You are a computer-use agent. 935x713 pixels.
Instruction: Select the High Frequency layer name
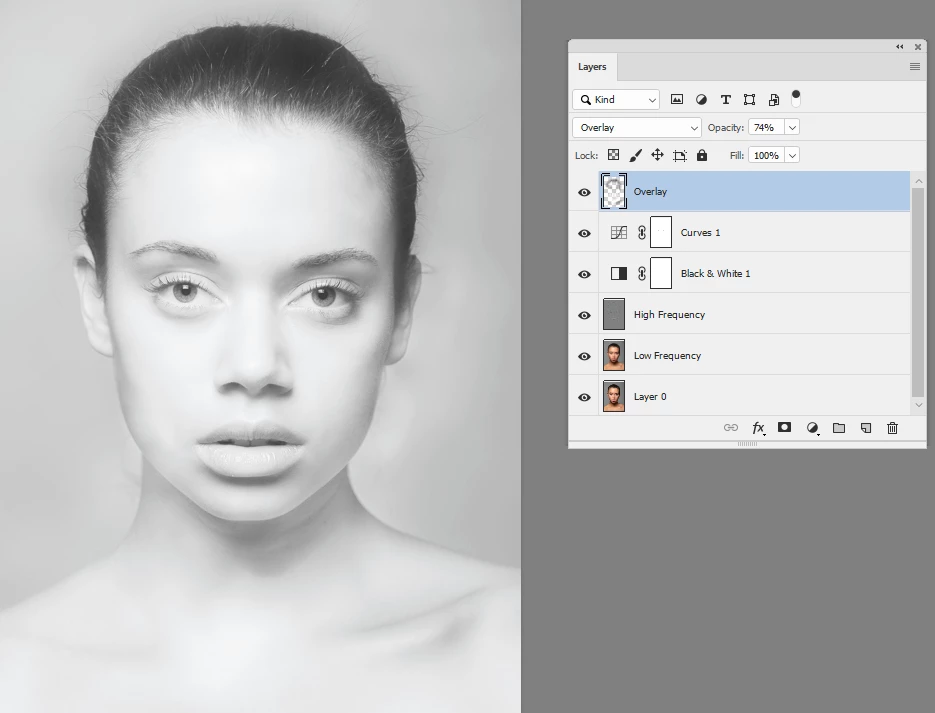[669, 315]
